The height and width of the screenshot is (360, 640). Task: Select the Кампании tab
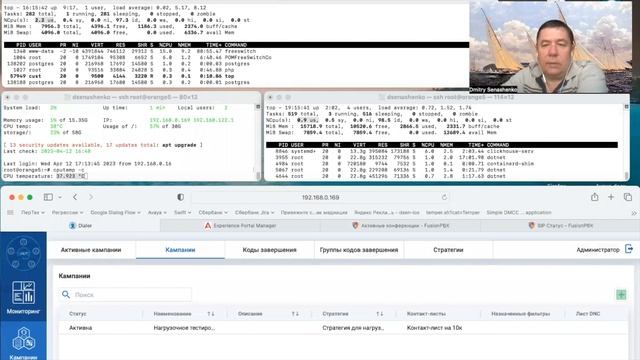(180, 250)
